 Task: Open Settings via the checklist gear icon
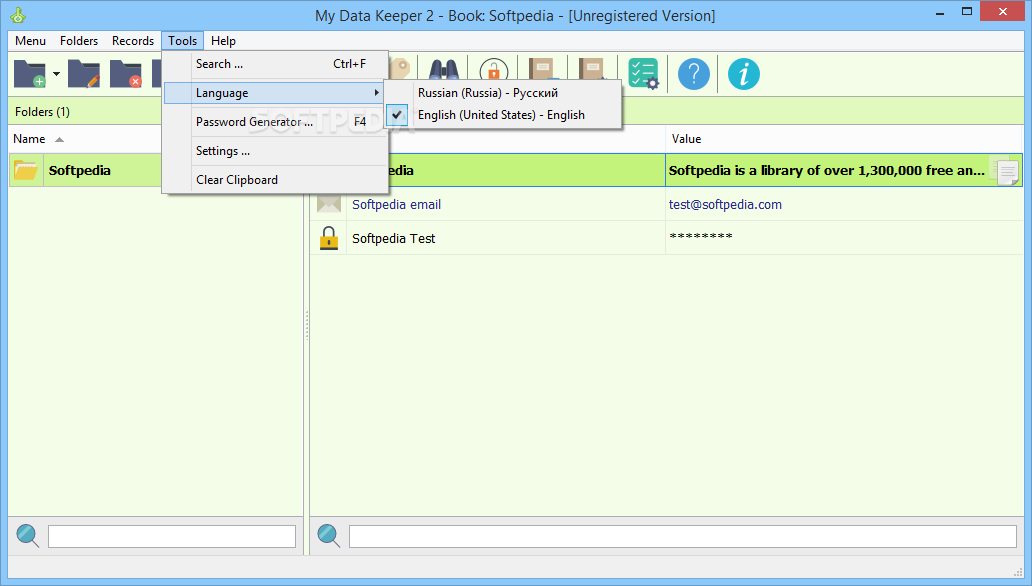643,74
